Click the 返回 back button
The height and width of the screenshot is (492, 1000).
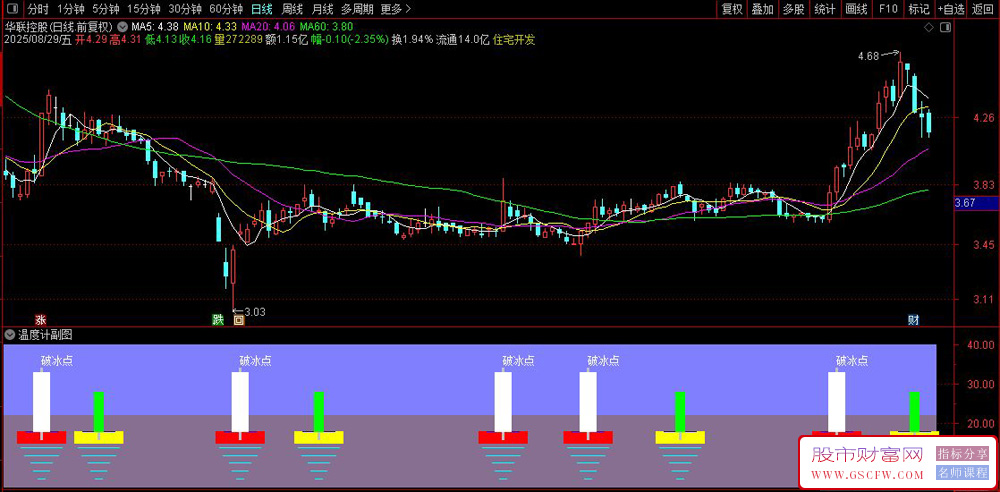tap(984, 9)
